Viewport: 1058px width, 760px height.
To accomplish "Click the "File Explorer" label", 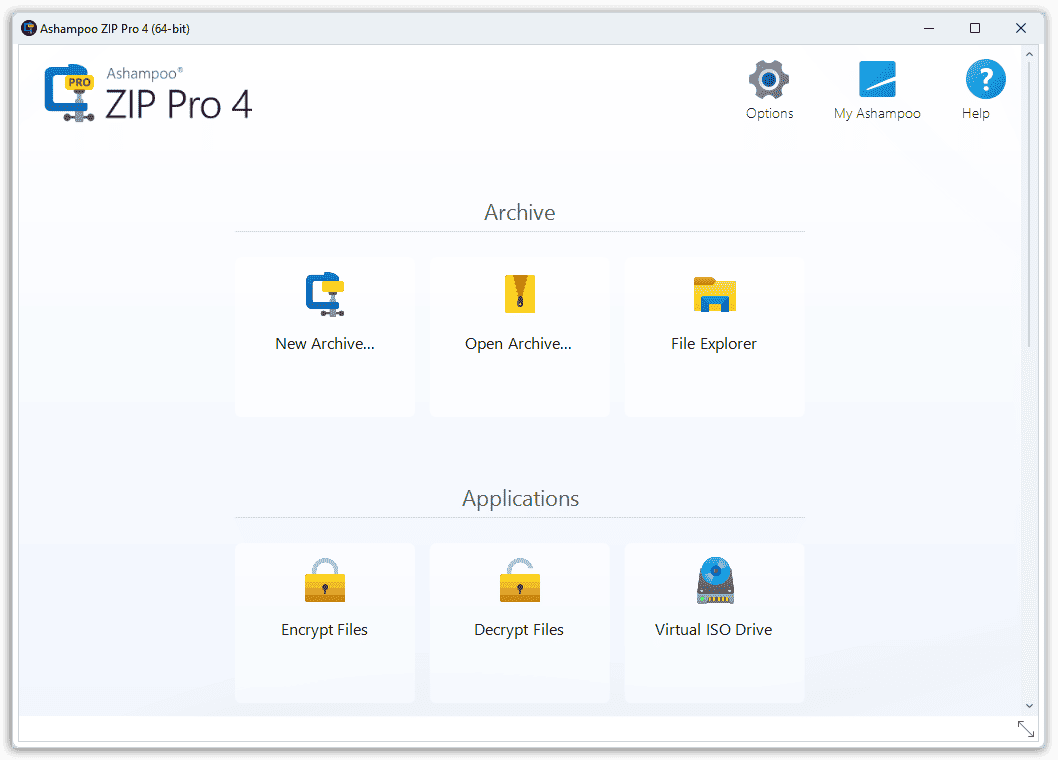I will (x=714, y=344).
